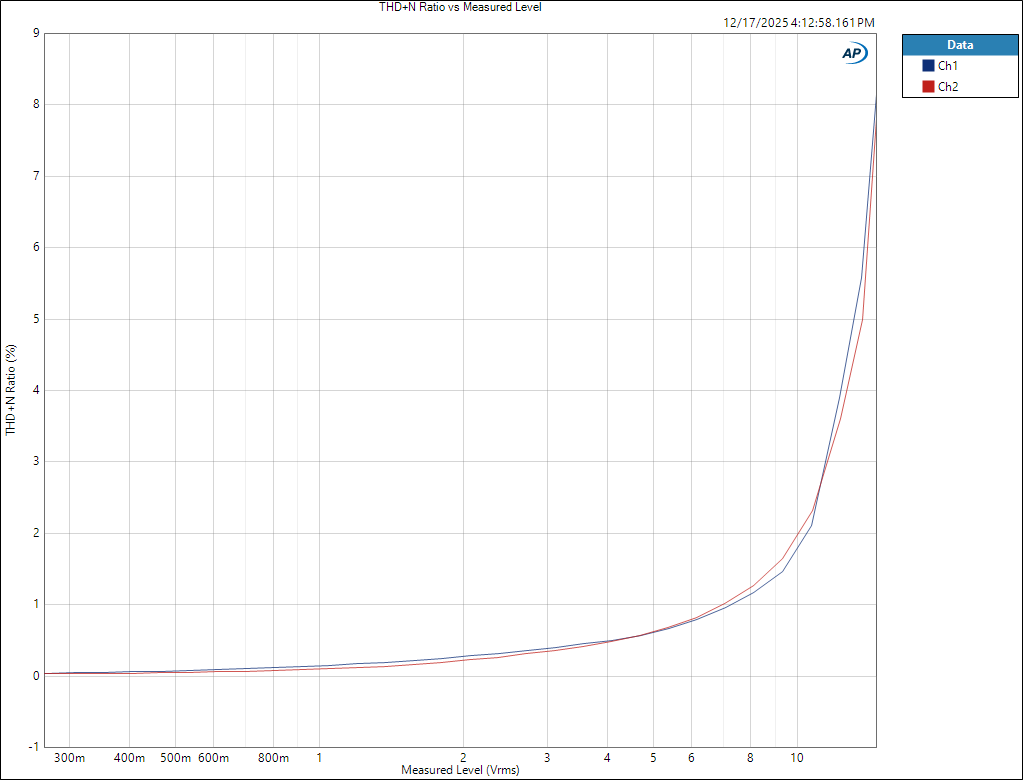Click the timestamp at the top right
Viewport: 1023px width, 780px height.
pos(798,22)
